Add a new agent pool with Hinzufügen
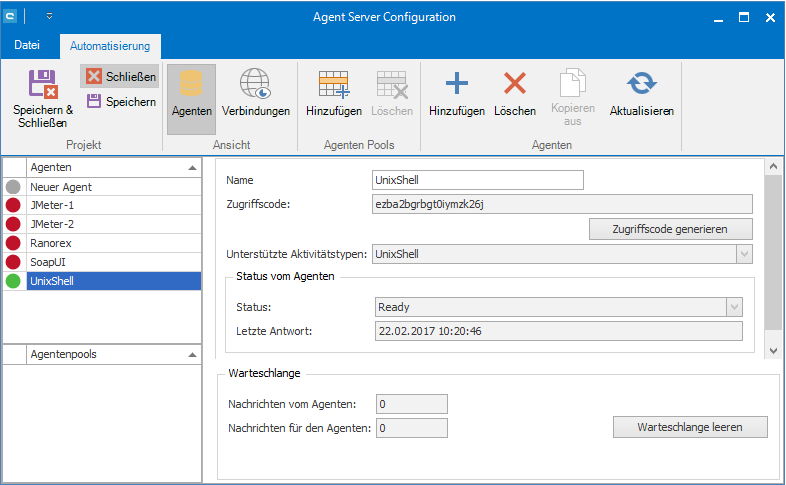Image resolution: width=786 pixels, height=485 pixels. tap(333, 86)
